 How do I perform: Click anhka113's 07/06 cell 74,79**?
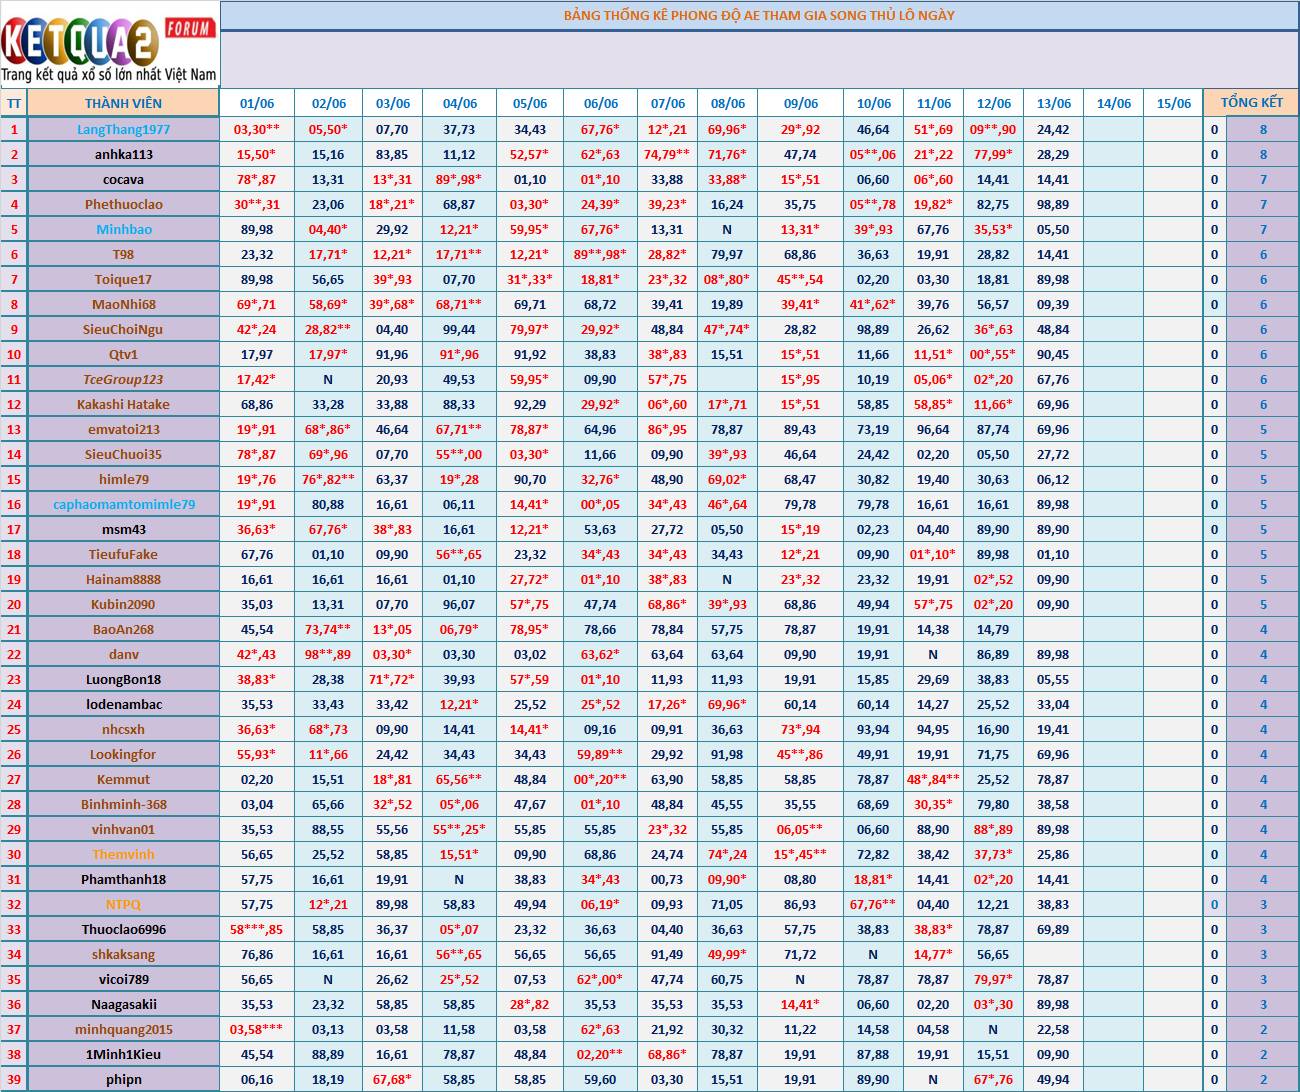click(x=667, y=154)
